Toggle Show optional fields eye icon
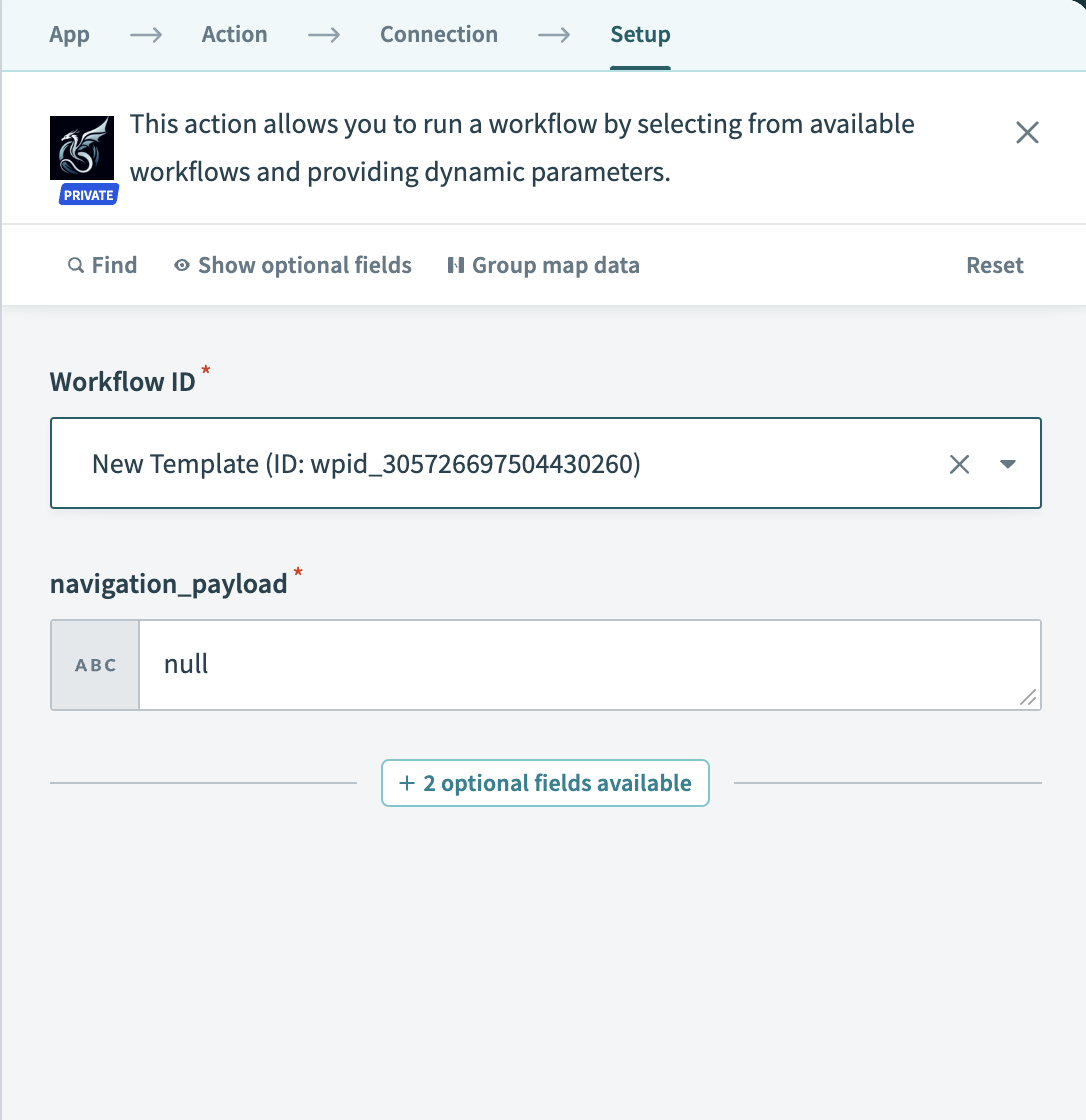This screenshot has width=1086, height=1120. click(182, 266)
